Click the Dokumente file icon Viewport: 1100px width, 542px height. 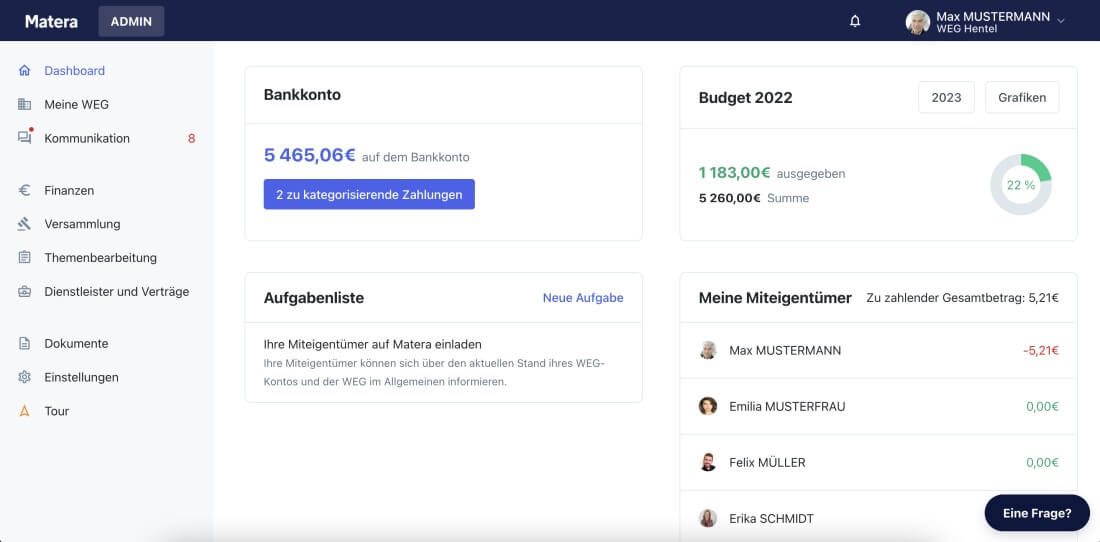pos(25,344)
